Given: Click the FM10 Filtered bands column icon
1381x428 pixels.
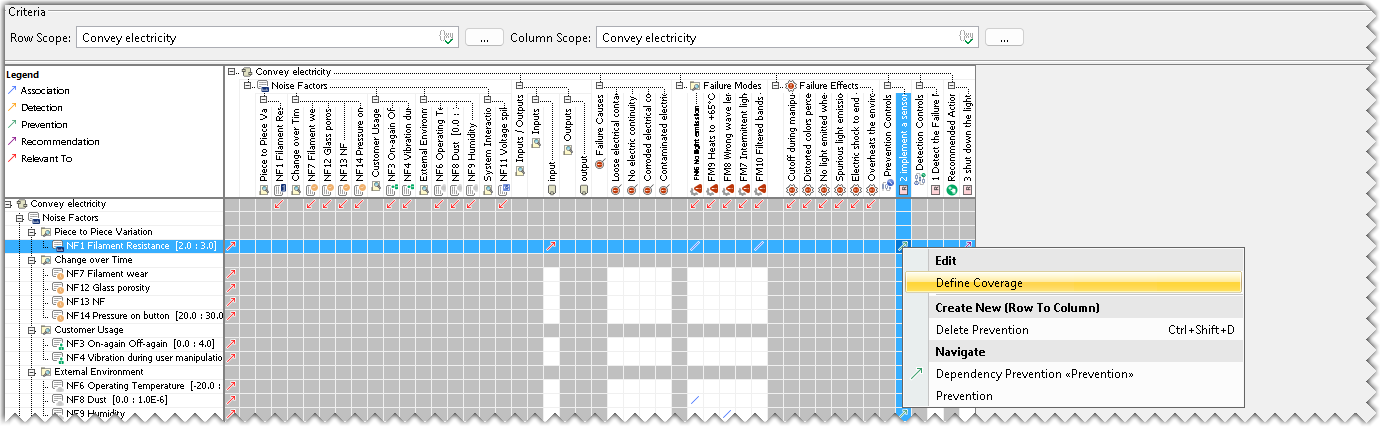Looking at the screenshot, I should pos(761,189).
